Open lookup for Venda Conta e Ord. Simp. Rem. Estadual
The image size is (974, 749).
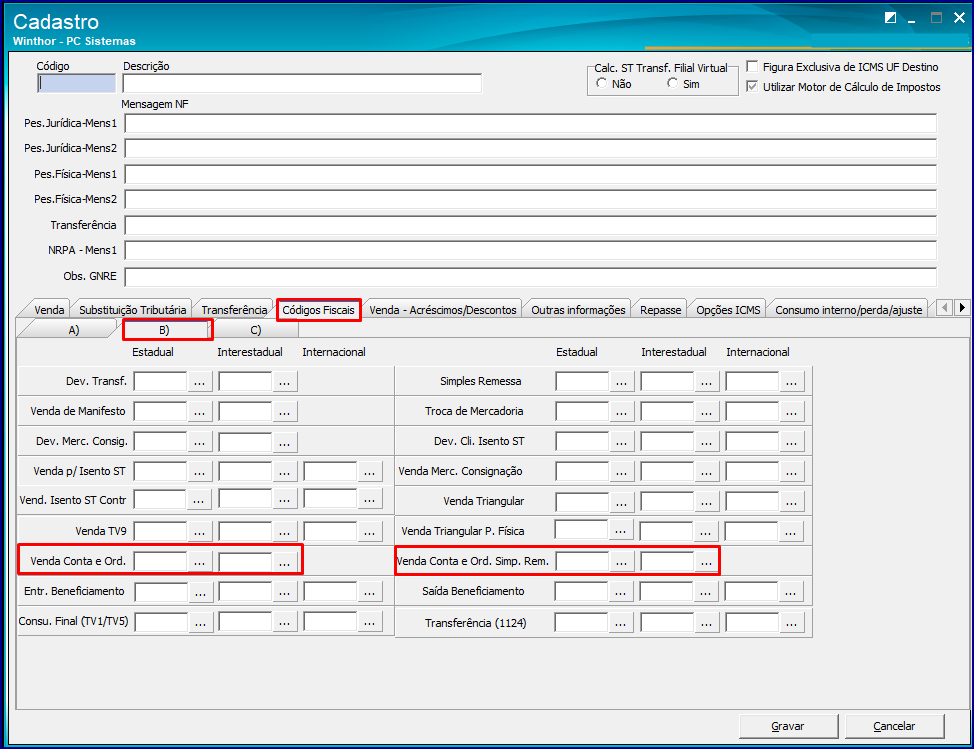pos(621,562)
